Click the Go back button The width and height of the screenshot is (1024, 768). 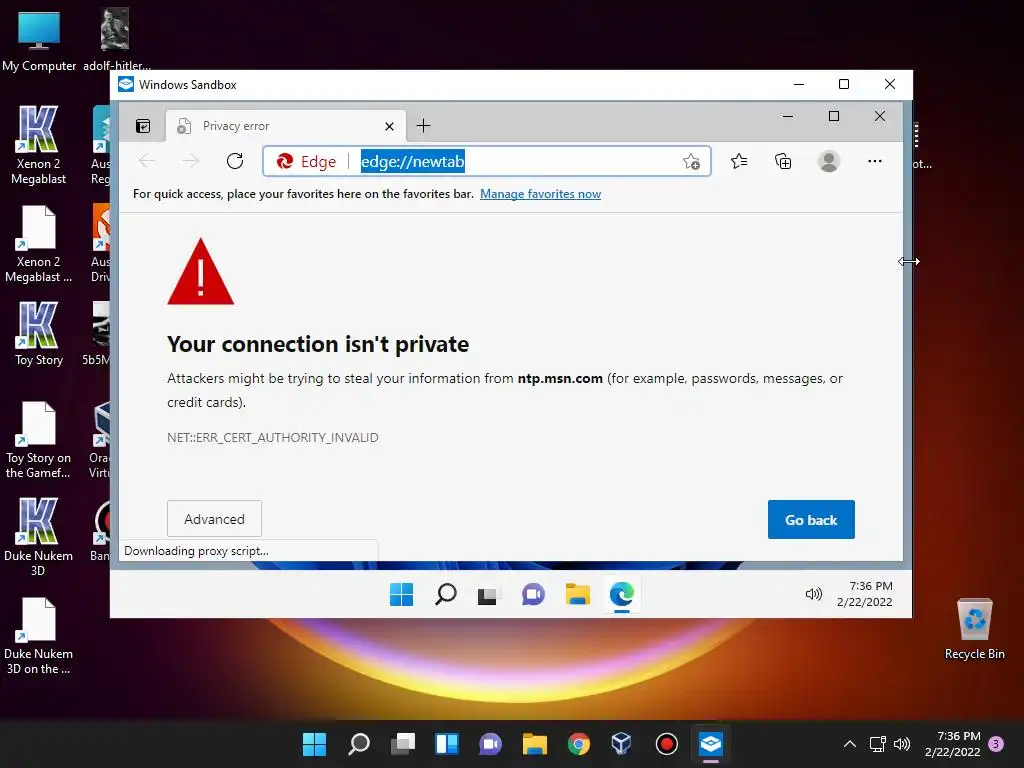[811, 520]
